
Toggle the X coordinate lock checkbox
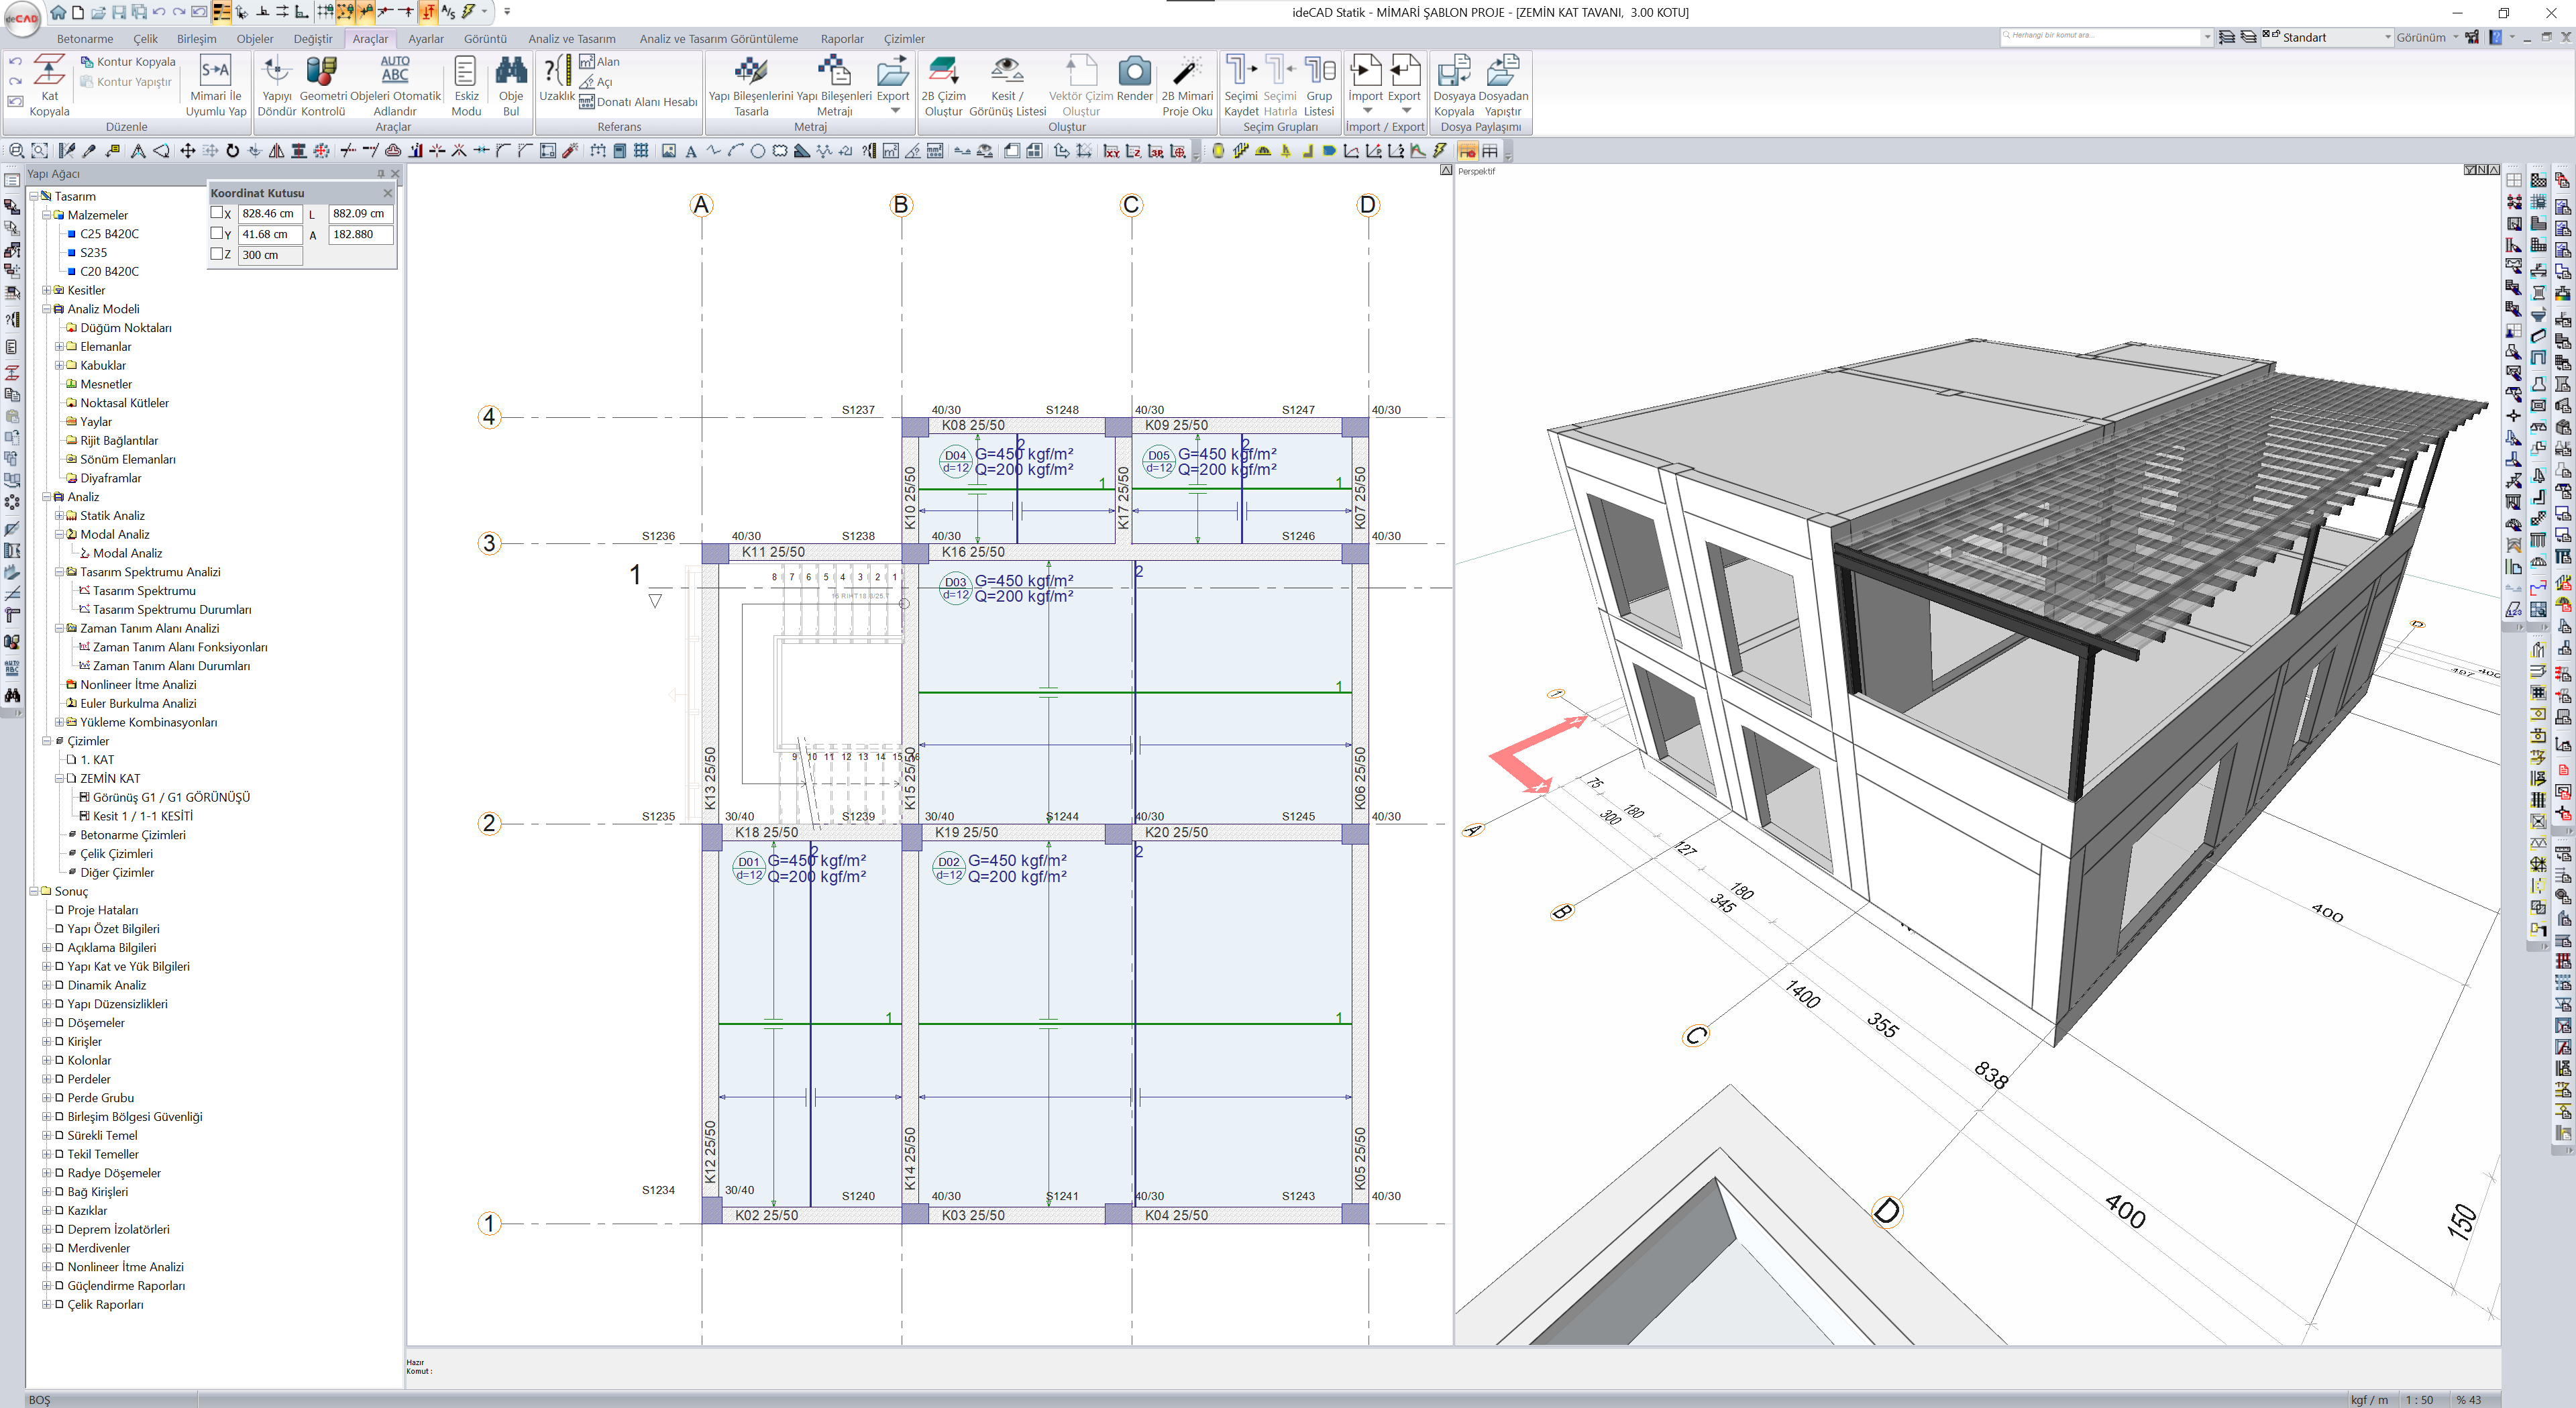217,213
